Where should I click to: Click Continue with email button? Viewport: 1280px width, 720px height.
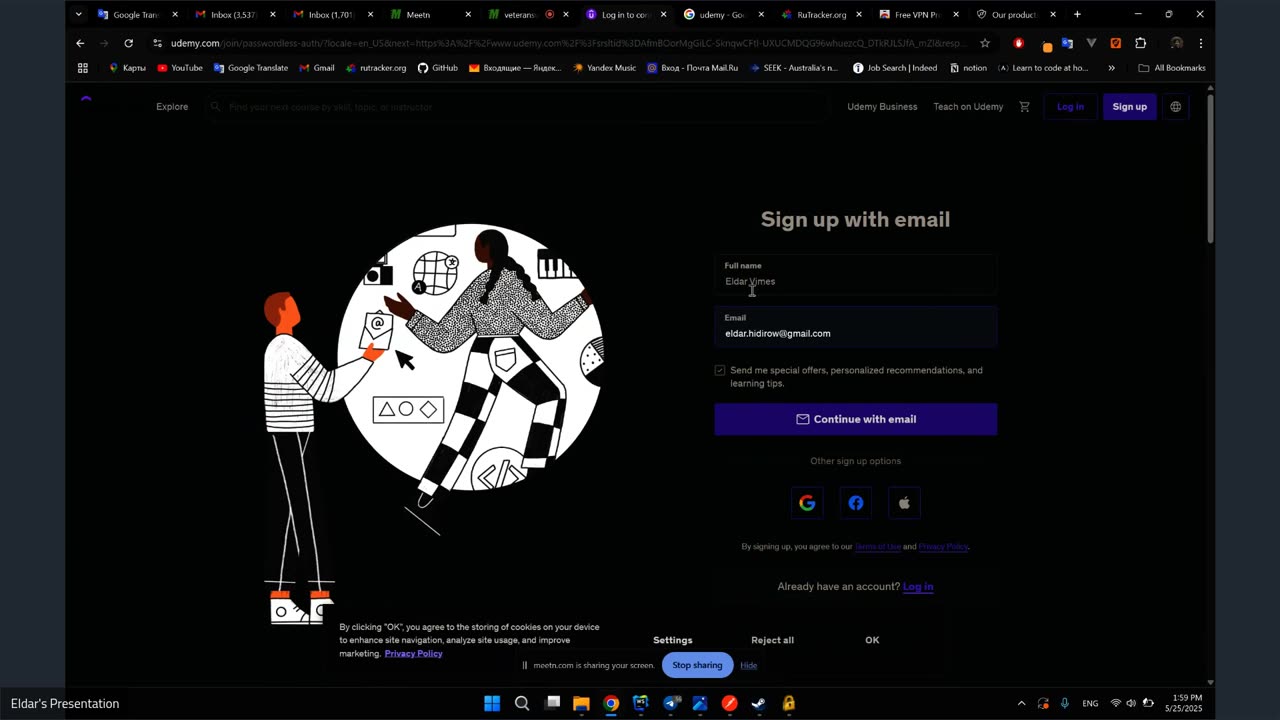coord(856,419)
